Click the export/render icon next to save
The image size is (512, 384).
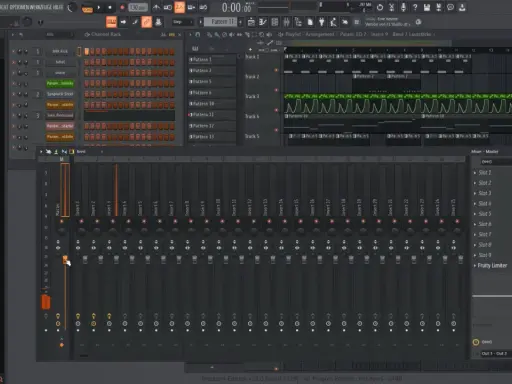439,7
